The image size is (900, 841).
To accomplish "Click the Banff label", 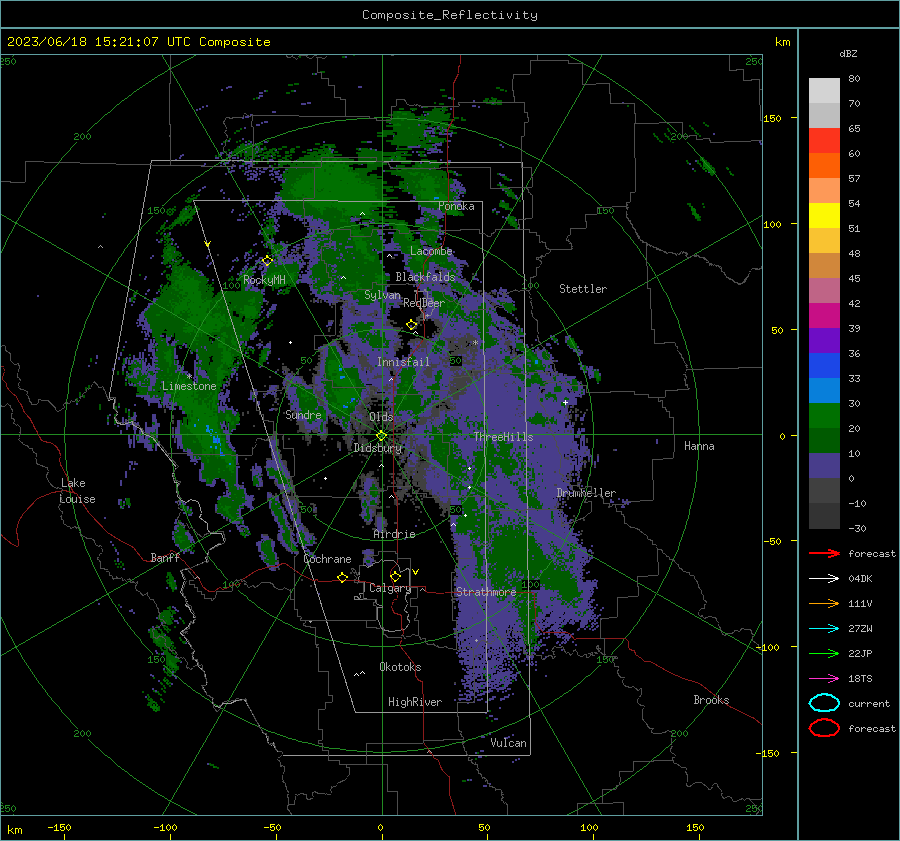I will coord(165,557).
